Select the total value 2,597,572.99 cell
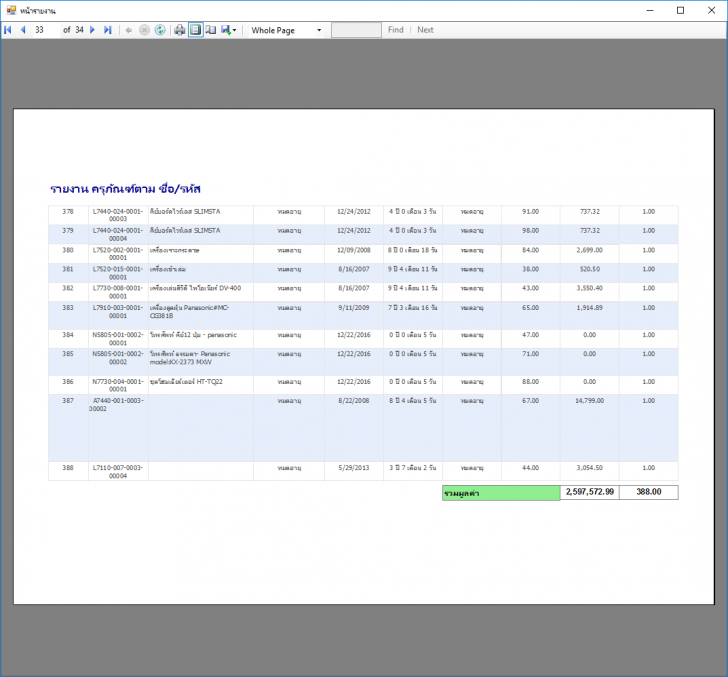 tap(589, 492)
